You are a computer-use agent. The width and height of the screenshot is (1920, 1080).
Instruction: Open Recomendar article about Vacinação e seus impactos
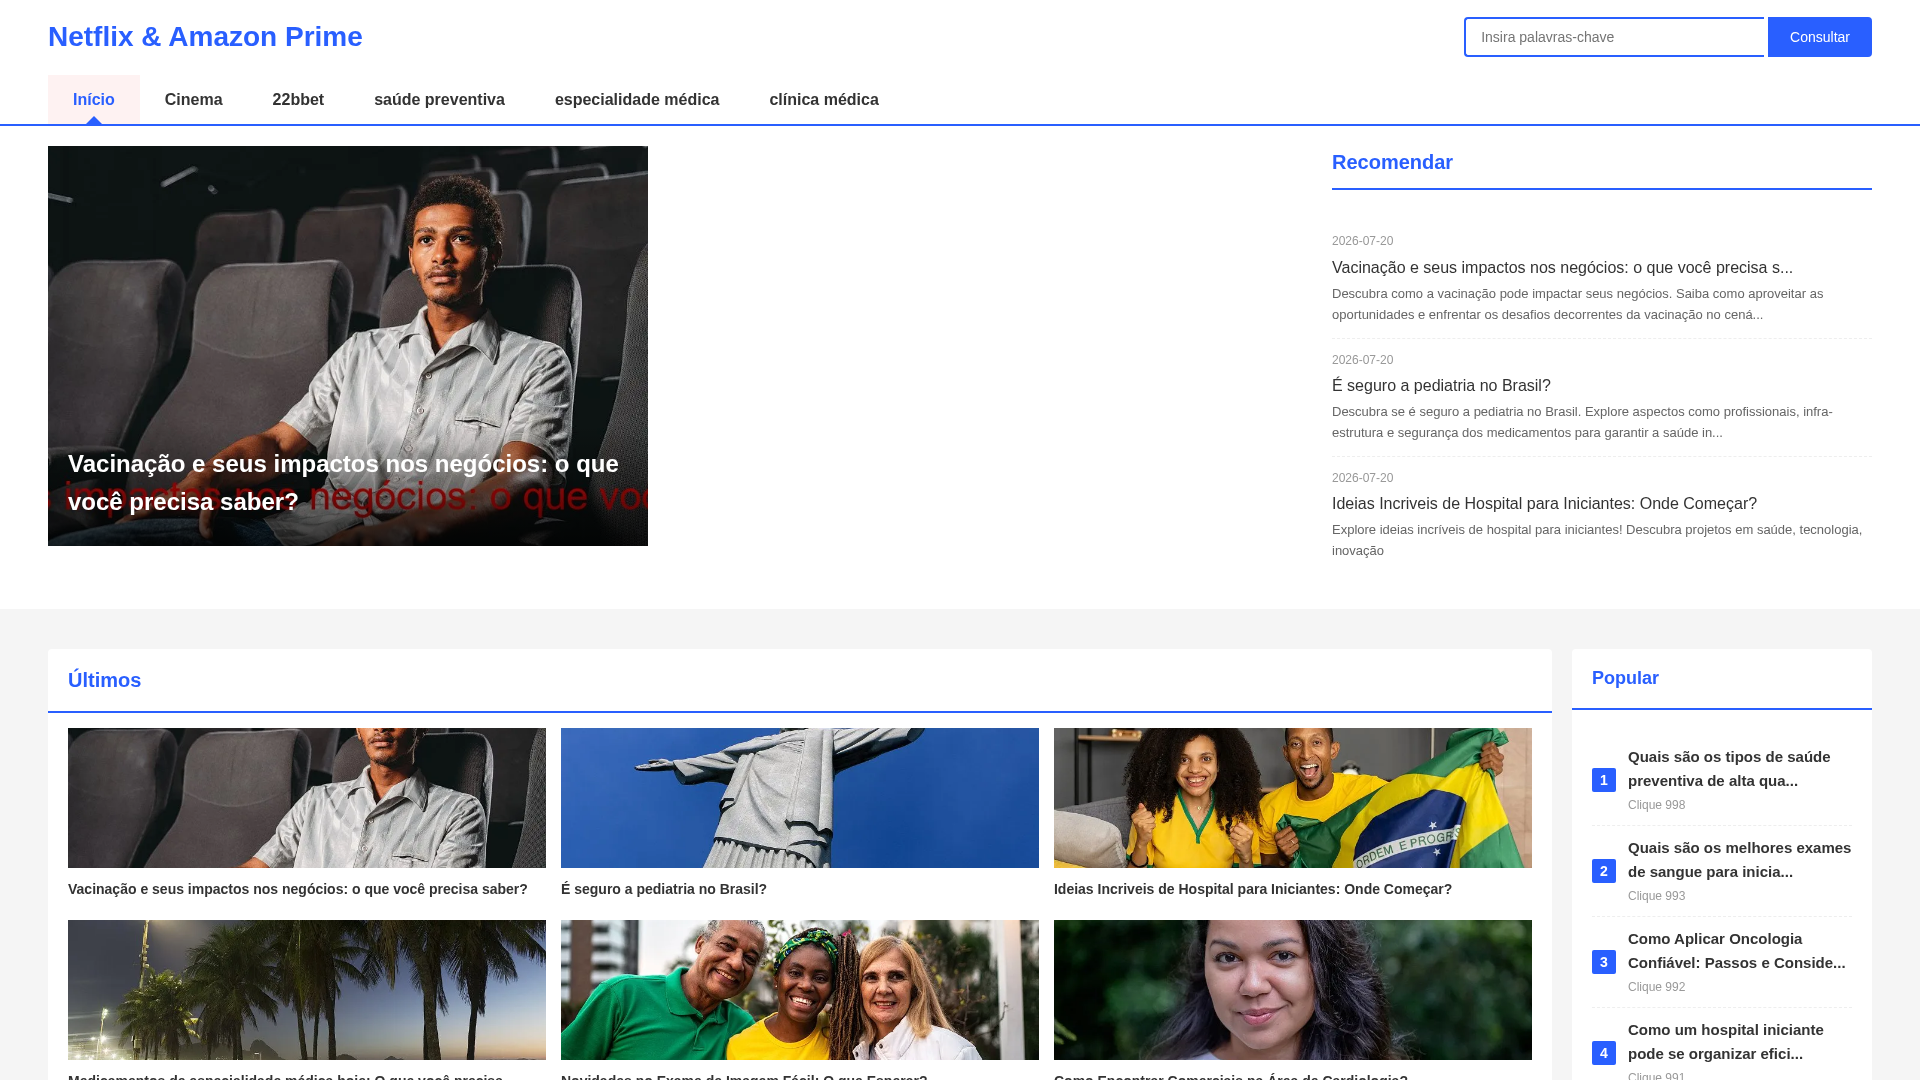[x=1562, y=268]
